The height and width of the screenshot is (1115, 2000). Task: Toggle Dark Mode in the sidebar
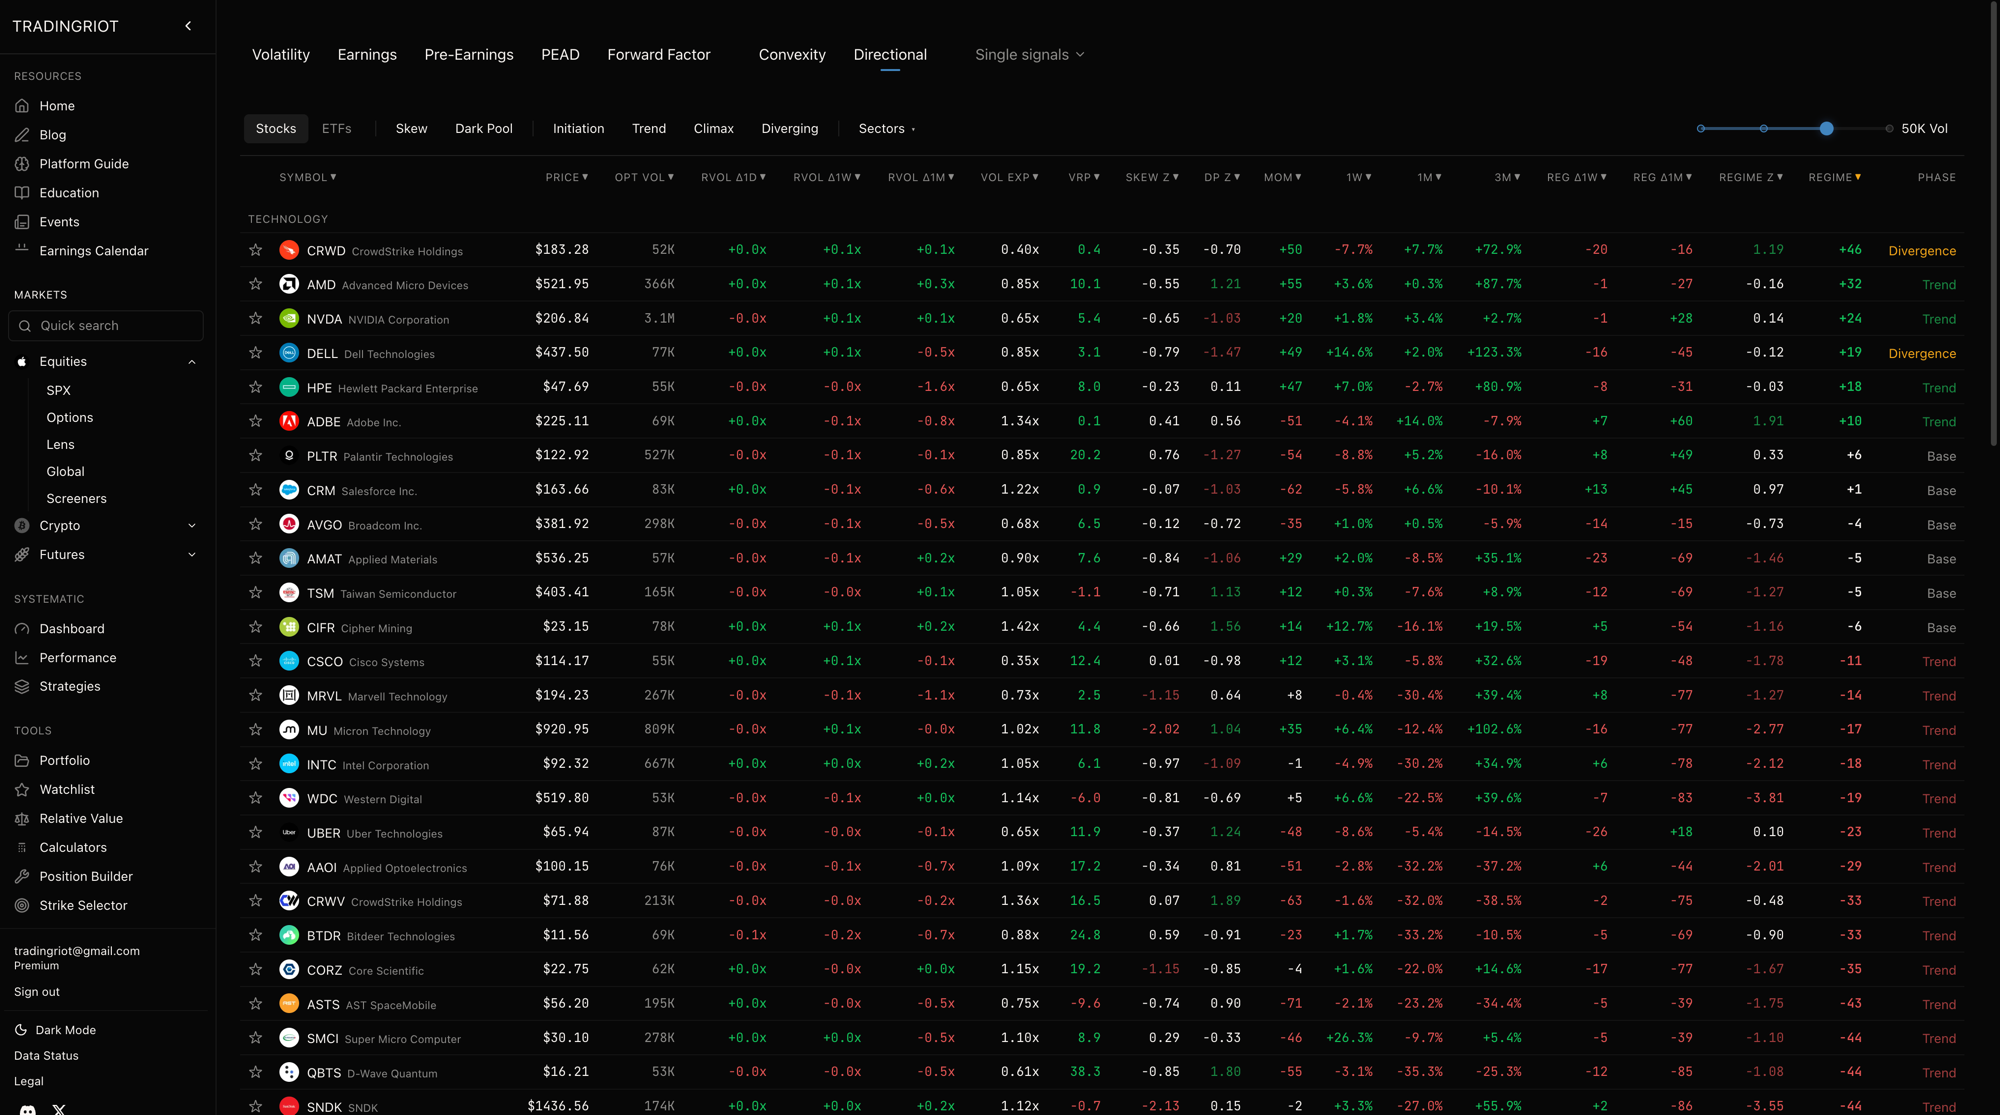pyautogui.click(x=55, y=1029)
